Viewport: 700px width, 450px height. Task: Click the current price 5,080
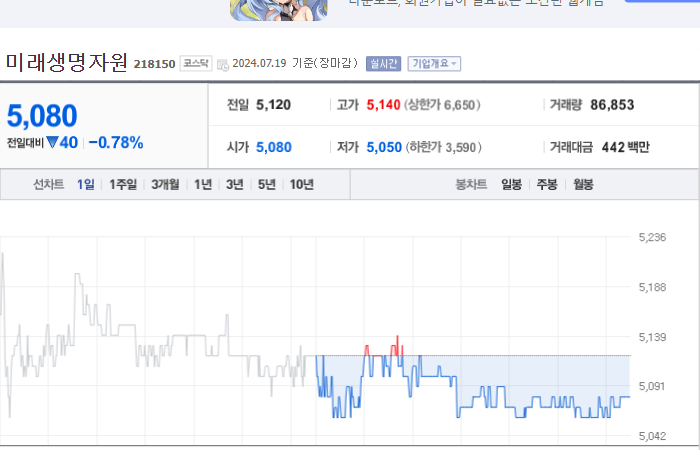click(42, 116)
